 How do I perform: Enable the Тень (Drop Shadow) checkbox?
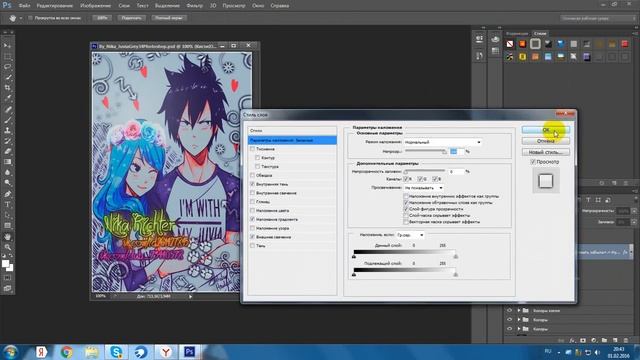[252, 246]
